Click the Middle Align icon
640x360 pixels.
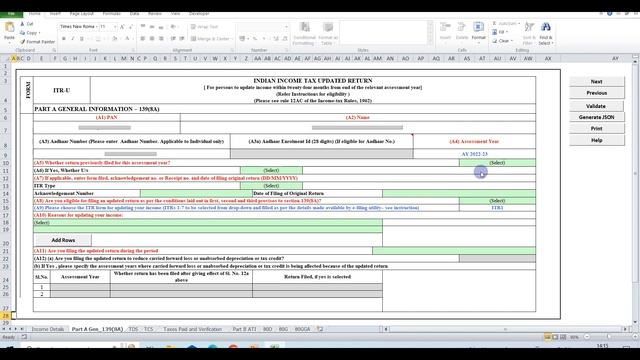(x=152, y=27)
